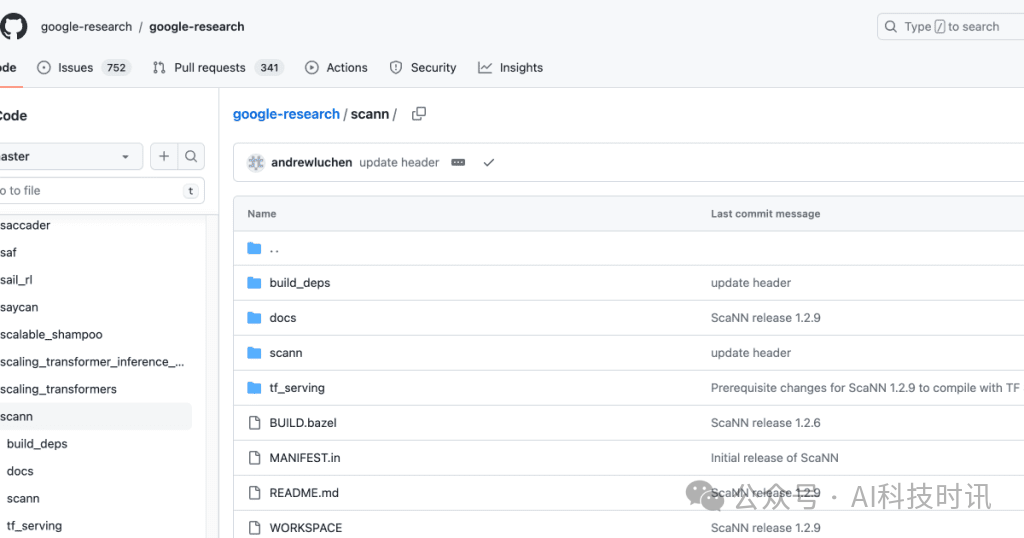Open the Insights tab

pyautogui.click(x=510, y=68)
